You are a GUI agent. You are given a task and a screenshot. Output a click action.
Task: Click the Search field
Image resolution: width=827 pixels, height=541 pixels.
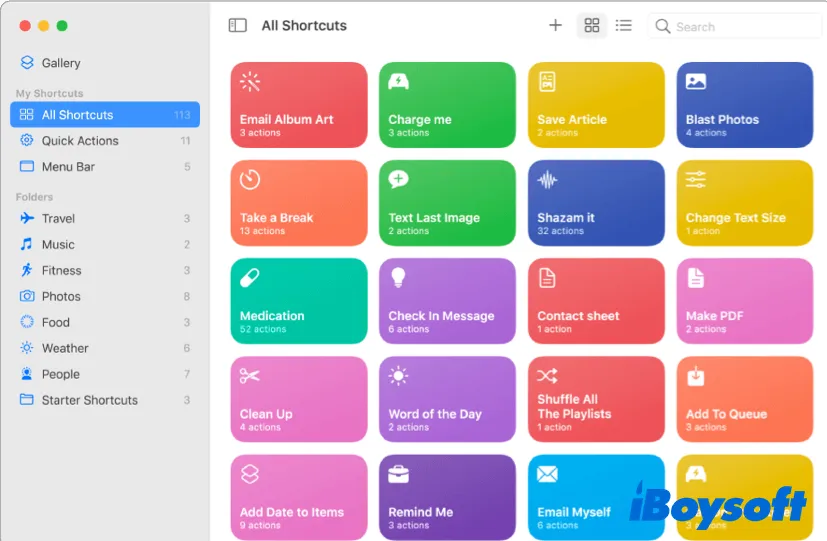click(735, 27)
